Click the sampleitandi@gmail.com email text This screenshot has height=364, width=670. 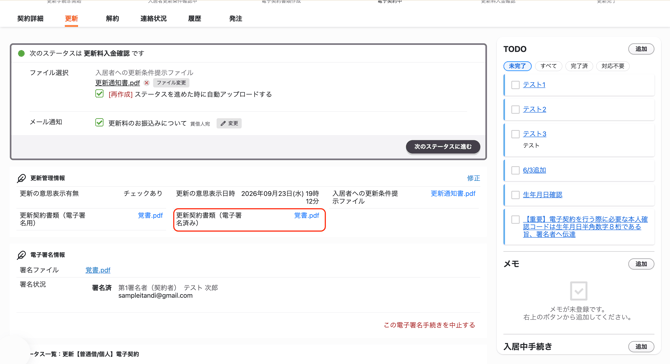pos(156,296)
